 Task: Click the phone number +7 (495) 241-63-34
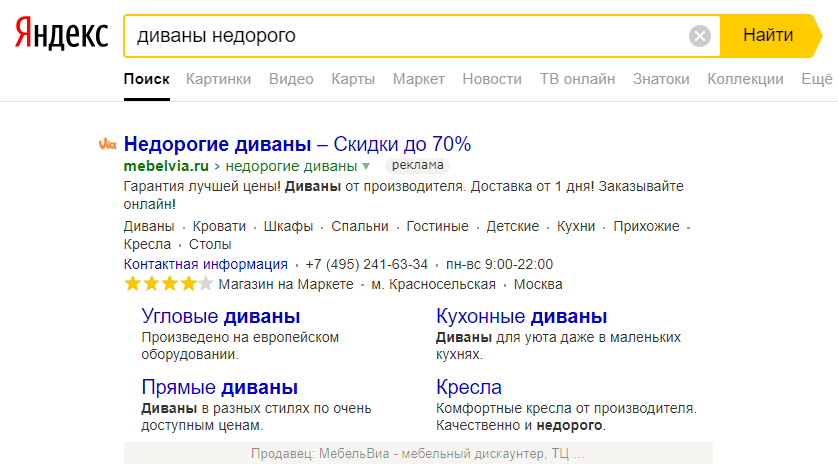[367, 264]
